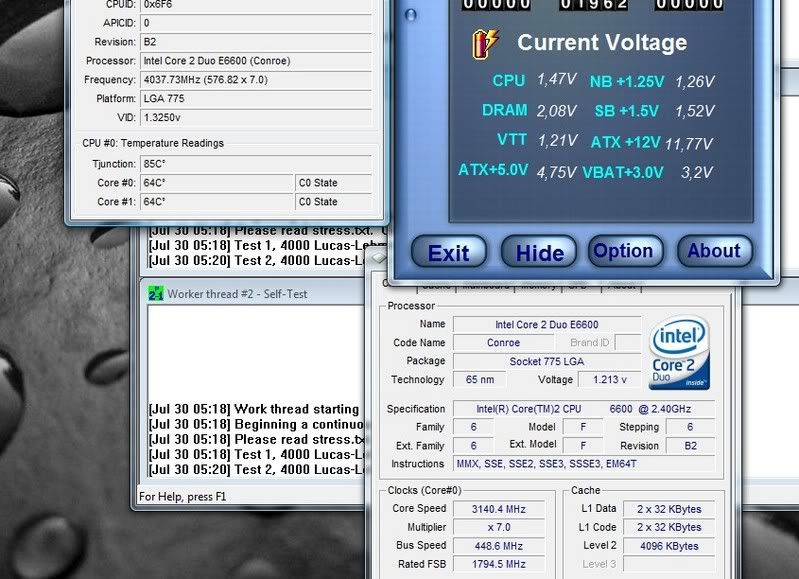This screenshot has width=799, height=579.
Task: Click the Level 2 cache 4096 KBytes field
Action: point(668,546)
